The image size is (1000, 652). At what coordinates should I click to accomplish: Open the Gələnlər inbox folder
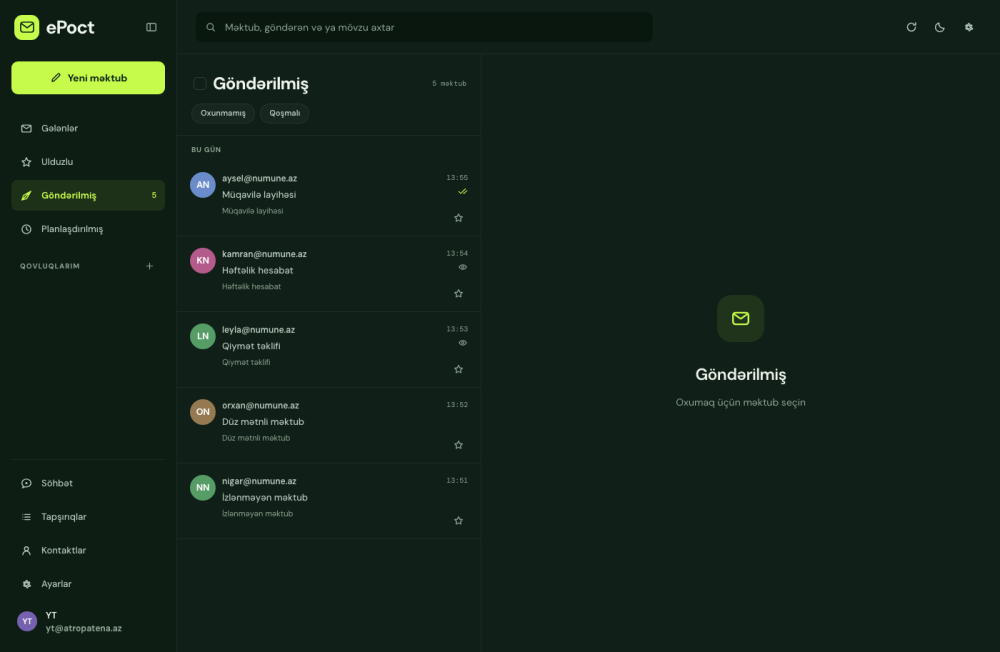(88, 128)
